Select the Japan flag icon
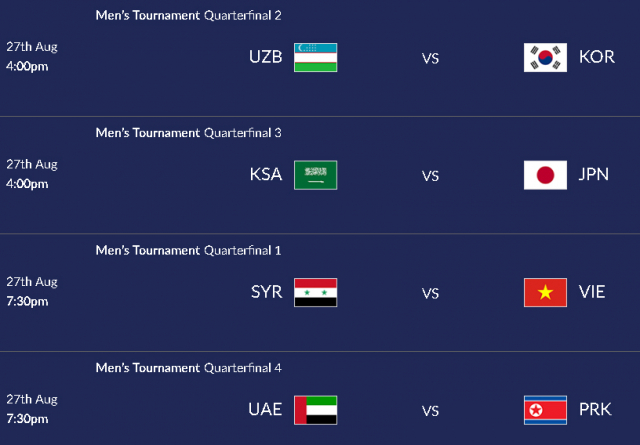The image size is (640, 445). click(x=545, y=175)
